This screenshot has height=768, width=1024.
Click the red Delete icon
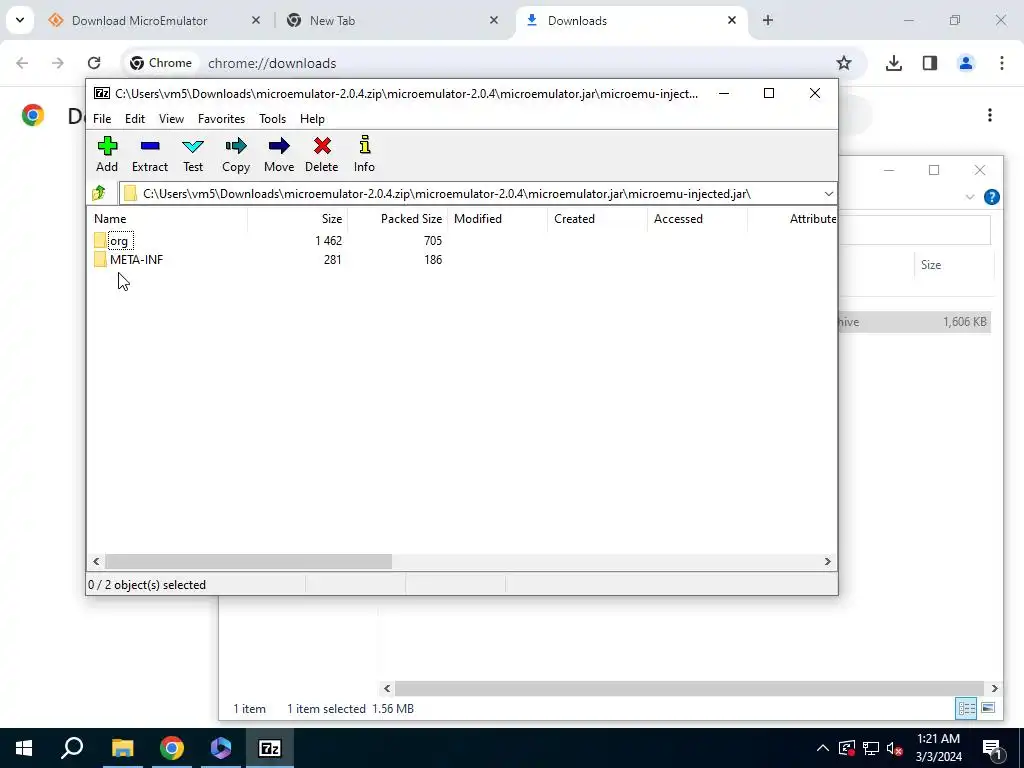321,154
